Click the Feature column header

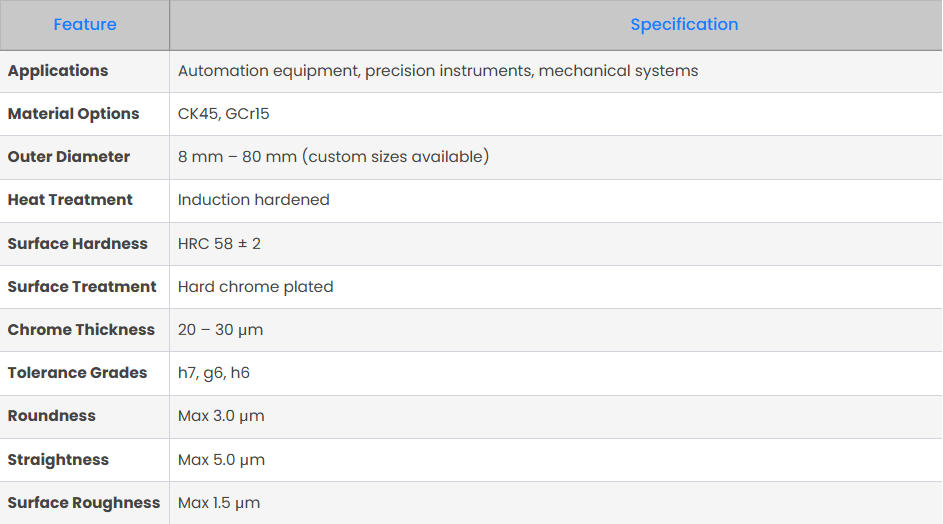[85, 25]
